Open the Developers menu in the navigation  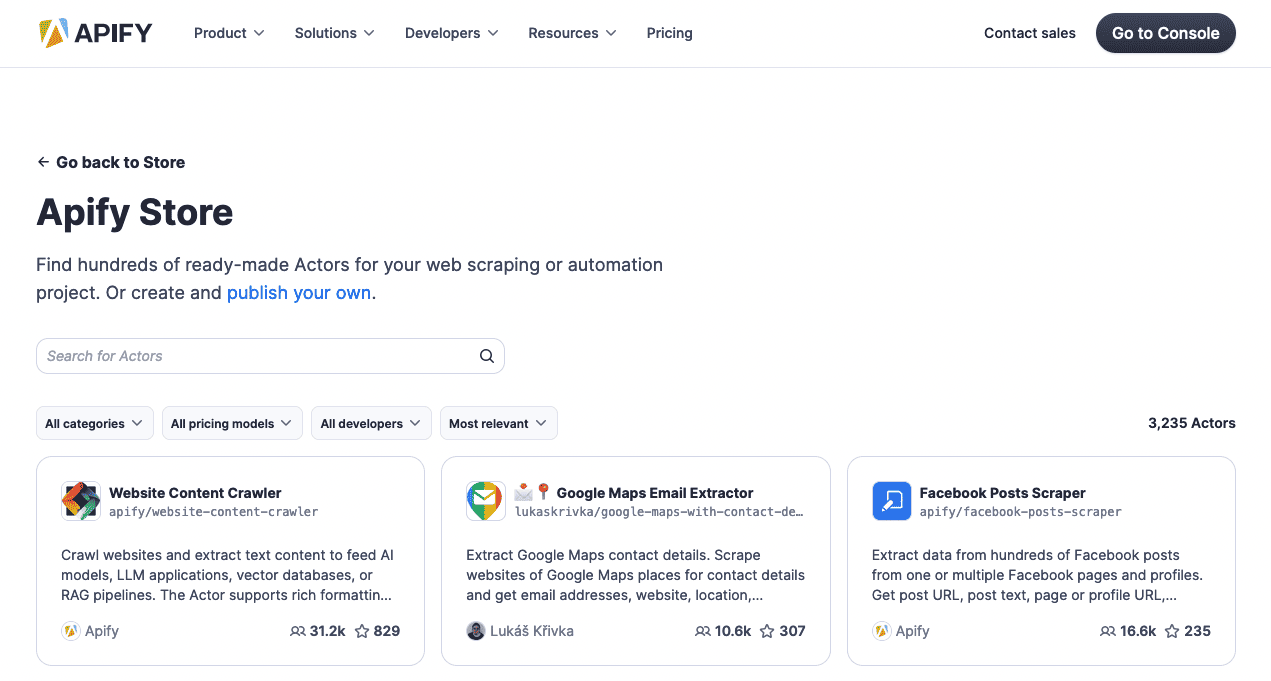451,33
